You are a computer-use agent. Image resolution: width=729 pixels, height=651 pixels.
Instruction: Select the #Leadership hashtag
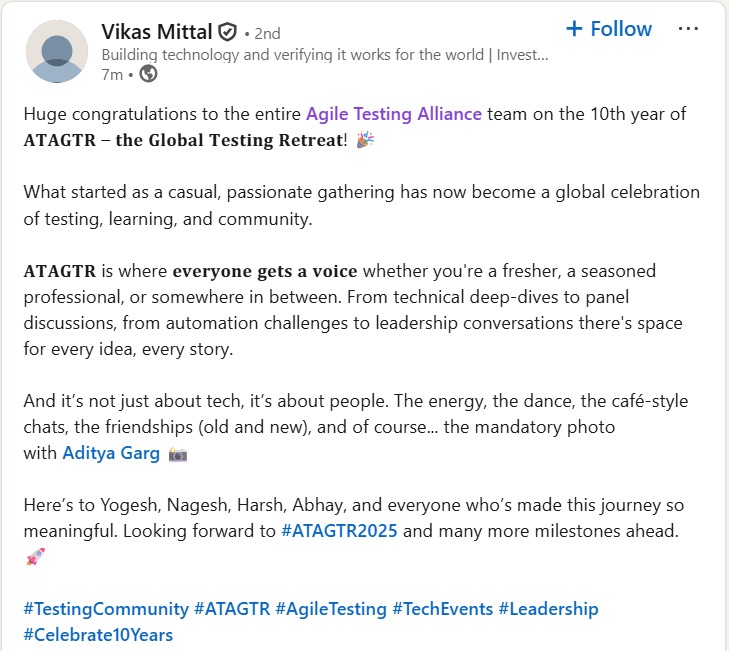[548, 609]
